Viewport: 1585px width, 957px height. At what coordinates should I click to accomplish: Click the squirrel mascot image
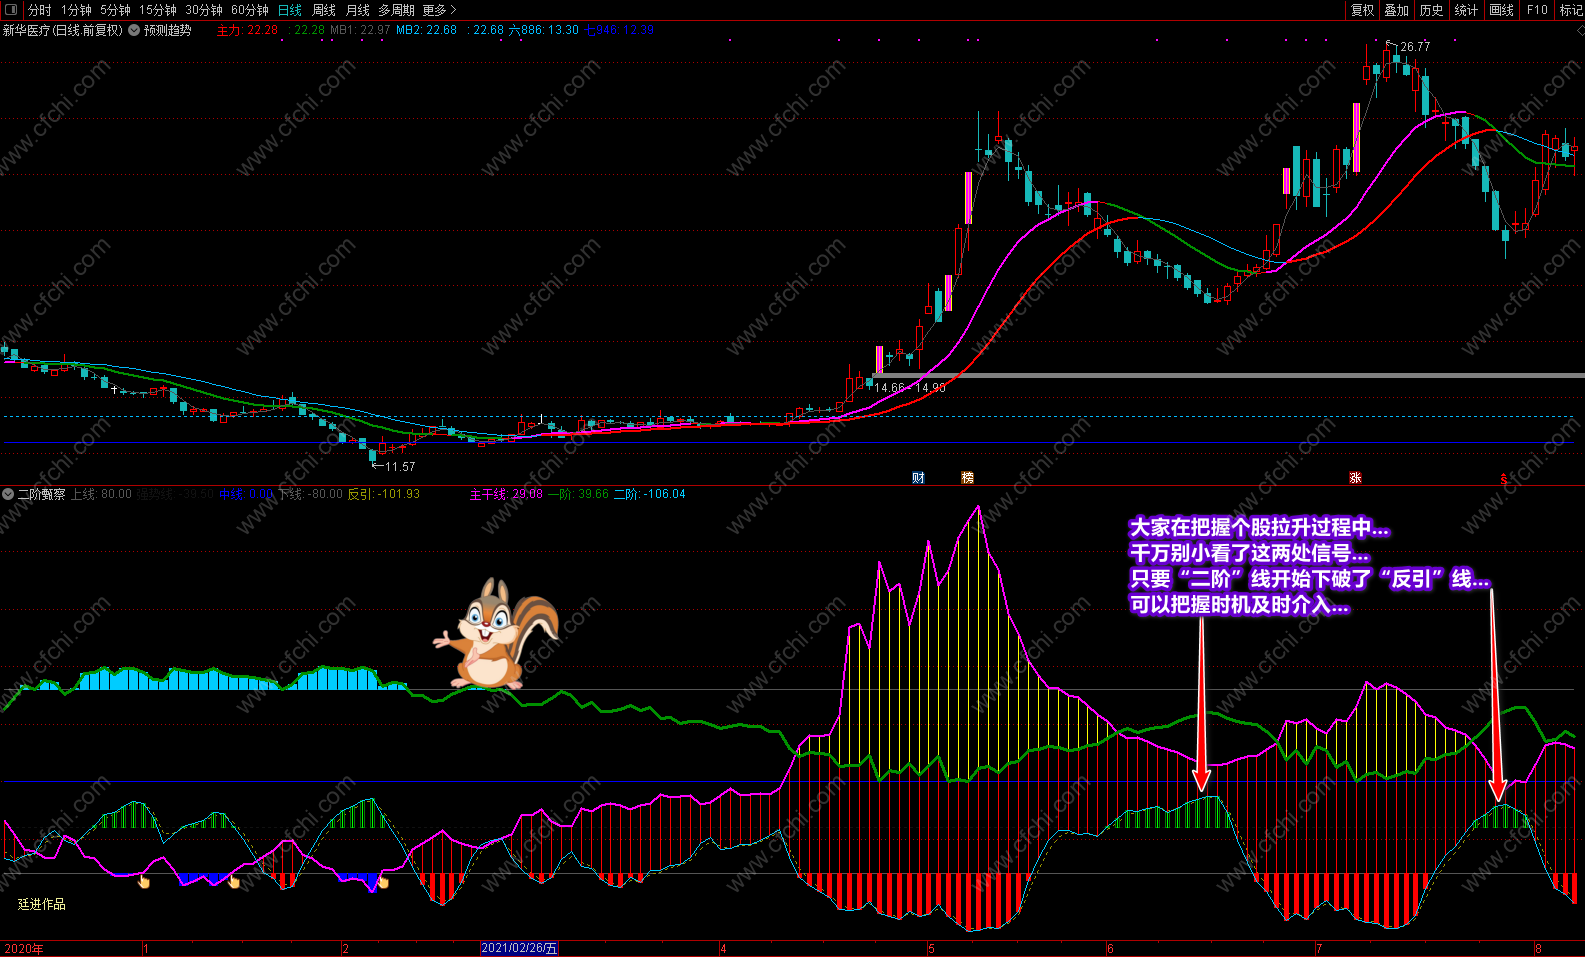click(496, 634)
